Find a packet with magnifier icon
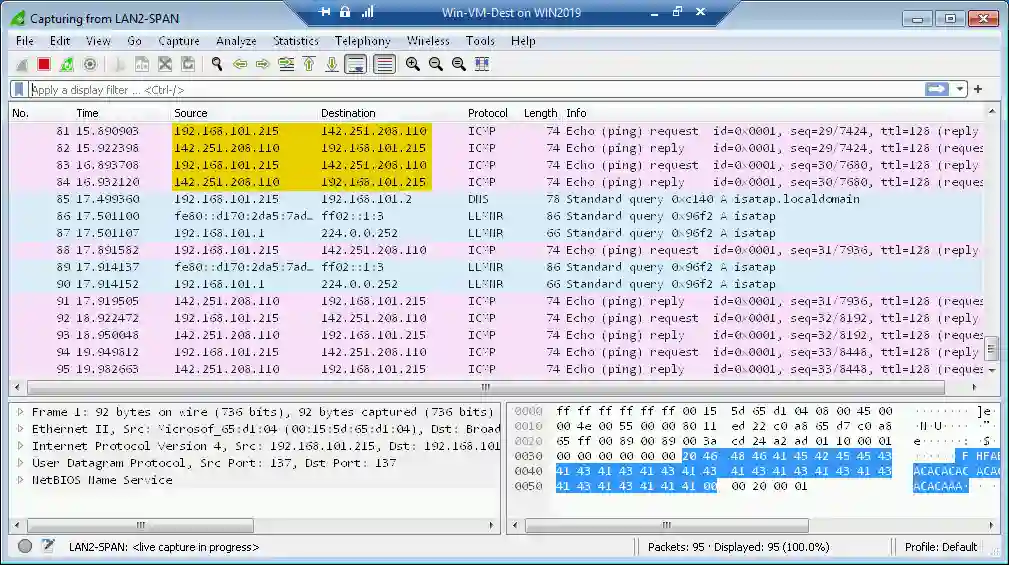1009x565 pixels. [217, 64]
